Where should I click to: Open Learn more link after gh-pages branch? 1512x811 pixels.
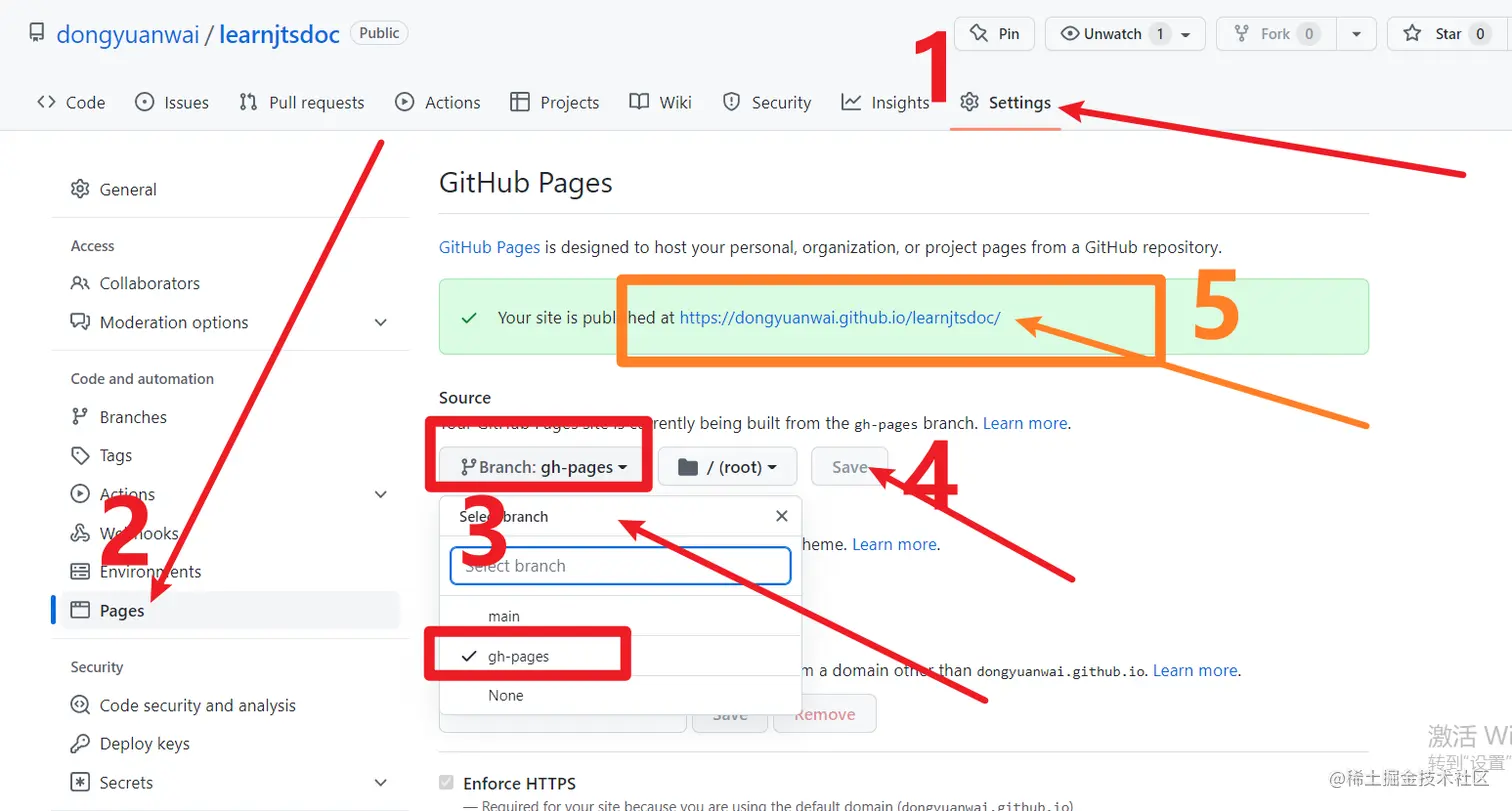[x=1025, y=423]
